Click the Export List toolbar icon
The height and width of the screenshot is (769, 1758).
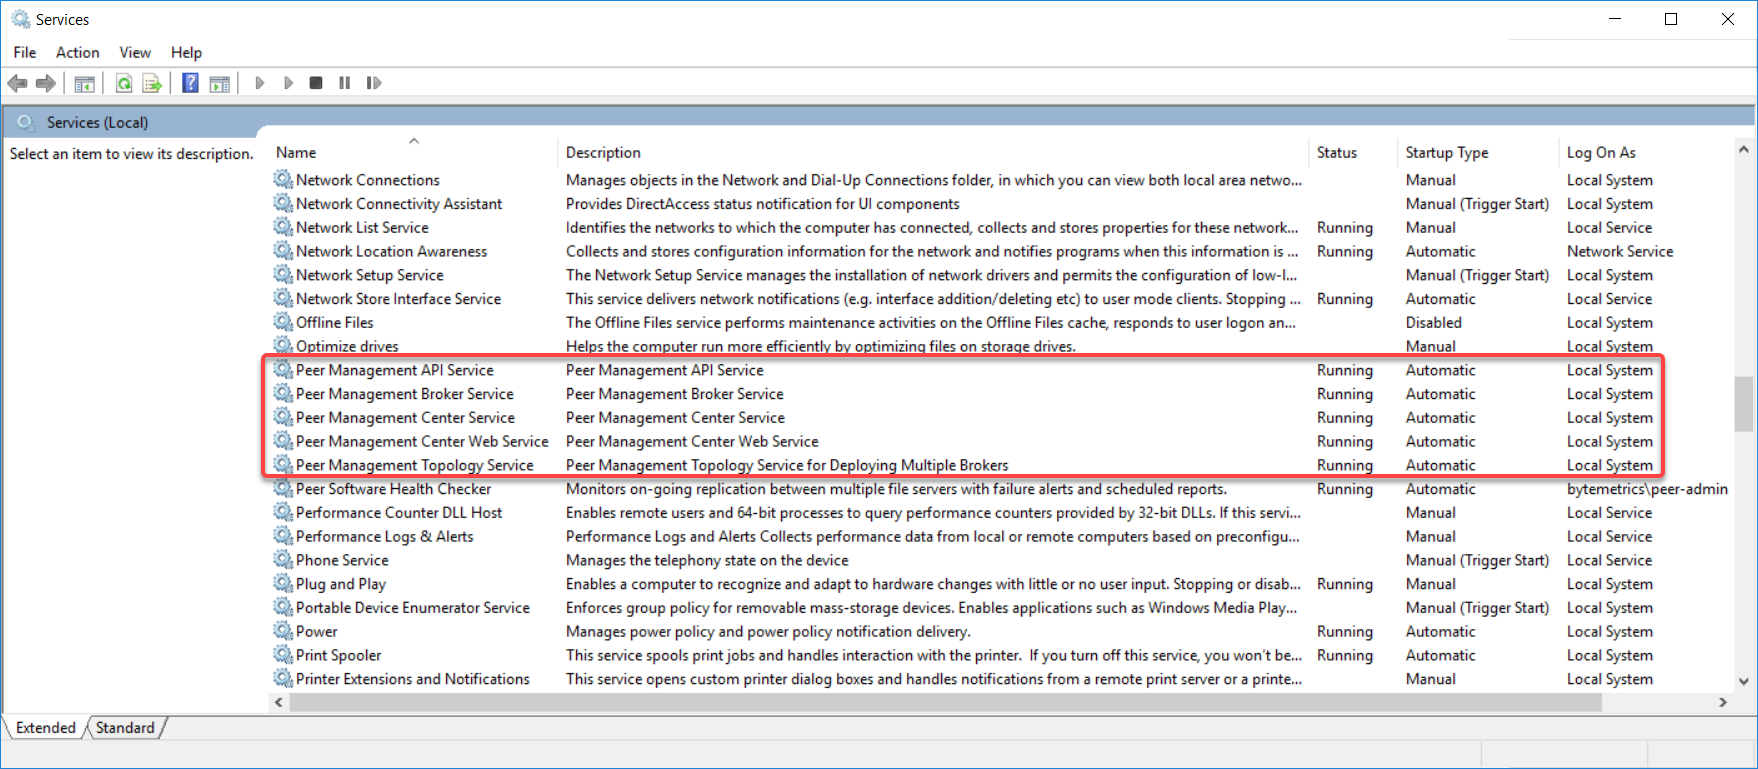coord(152,83)
